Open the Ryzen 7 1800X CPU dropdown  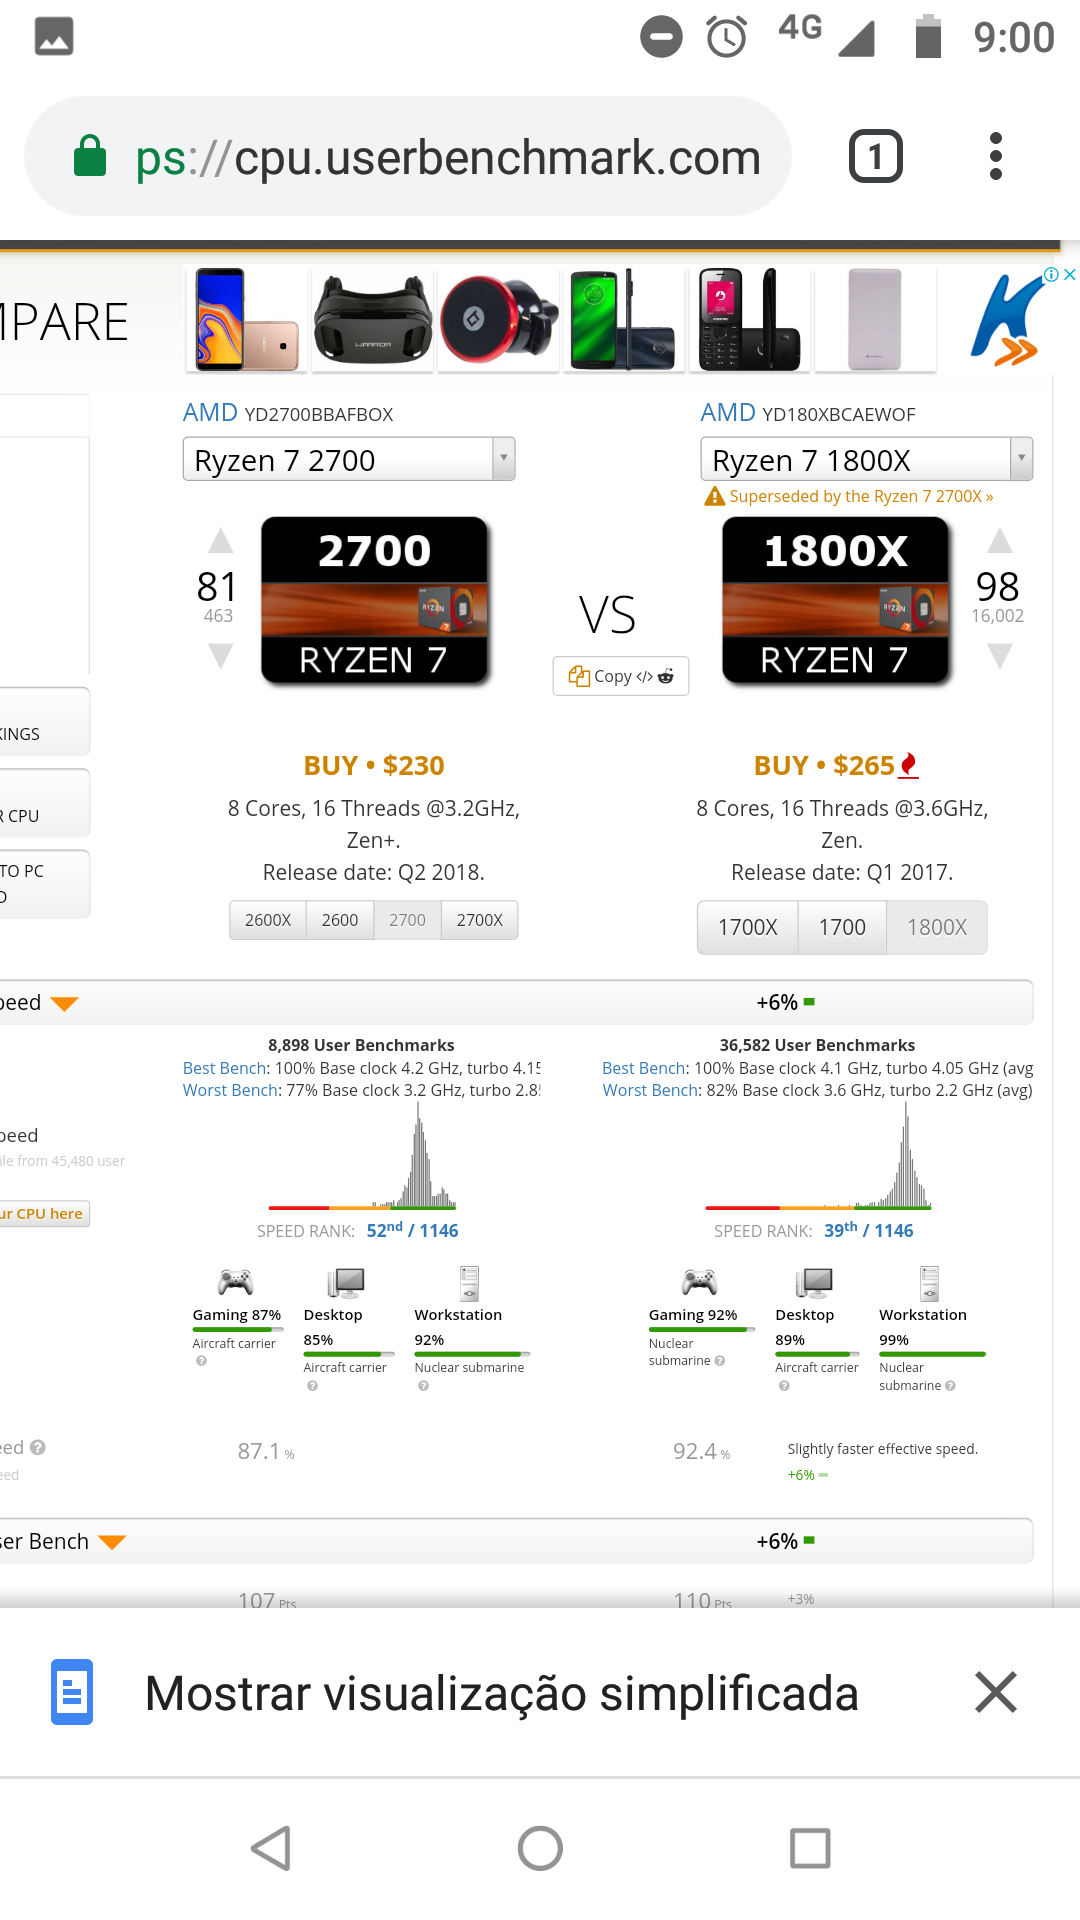867,459
